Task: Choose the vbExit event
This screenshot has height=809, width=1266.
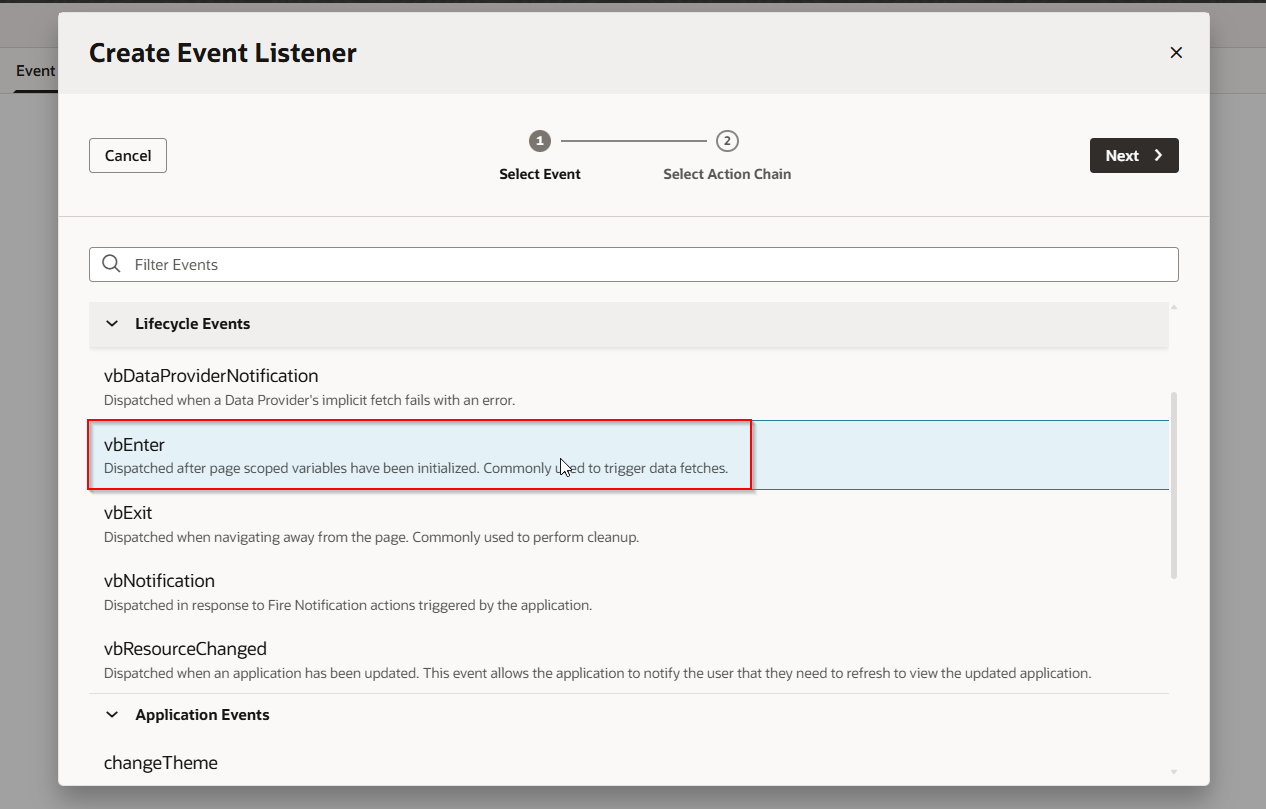Action: click(128, 513)
